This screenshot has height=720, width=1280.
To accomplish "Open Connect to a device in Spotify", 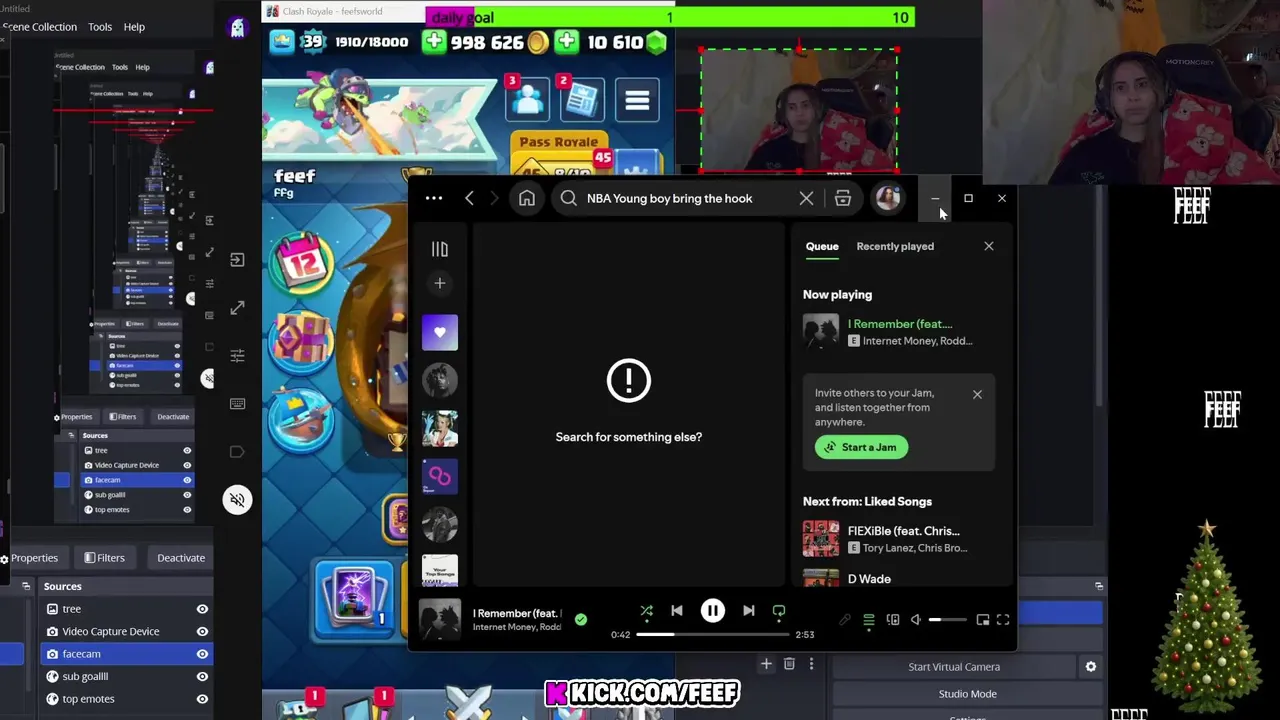I will 893,620.
